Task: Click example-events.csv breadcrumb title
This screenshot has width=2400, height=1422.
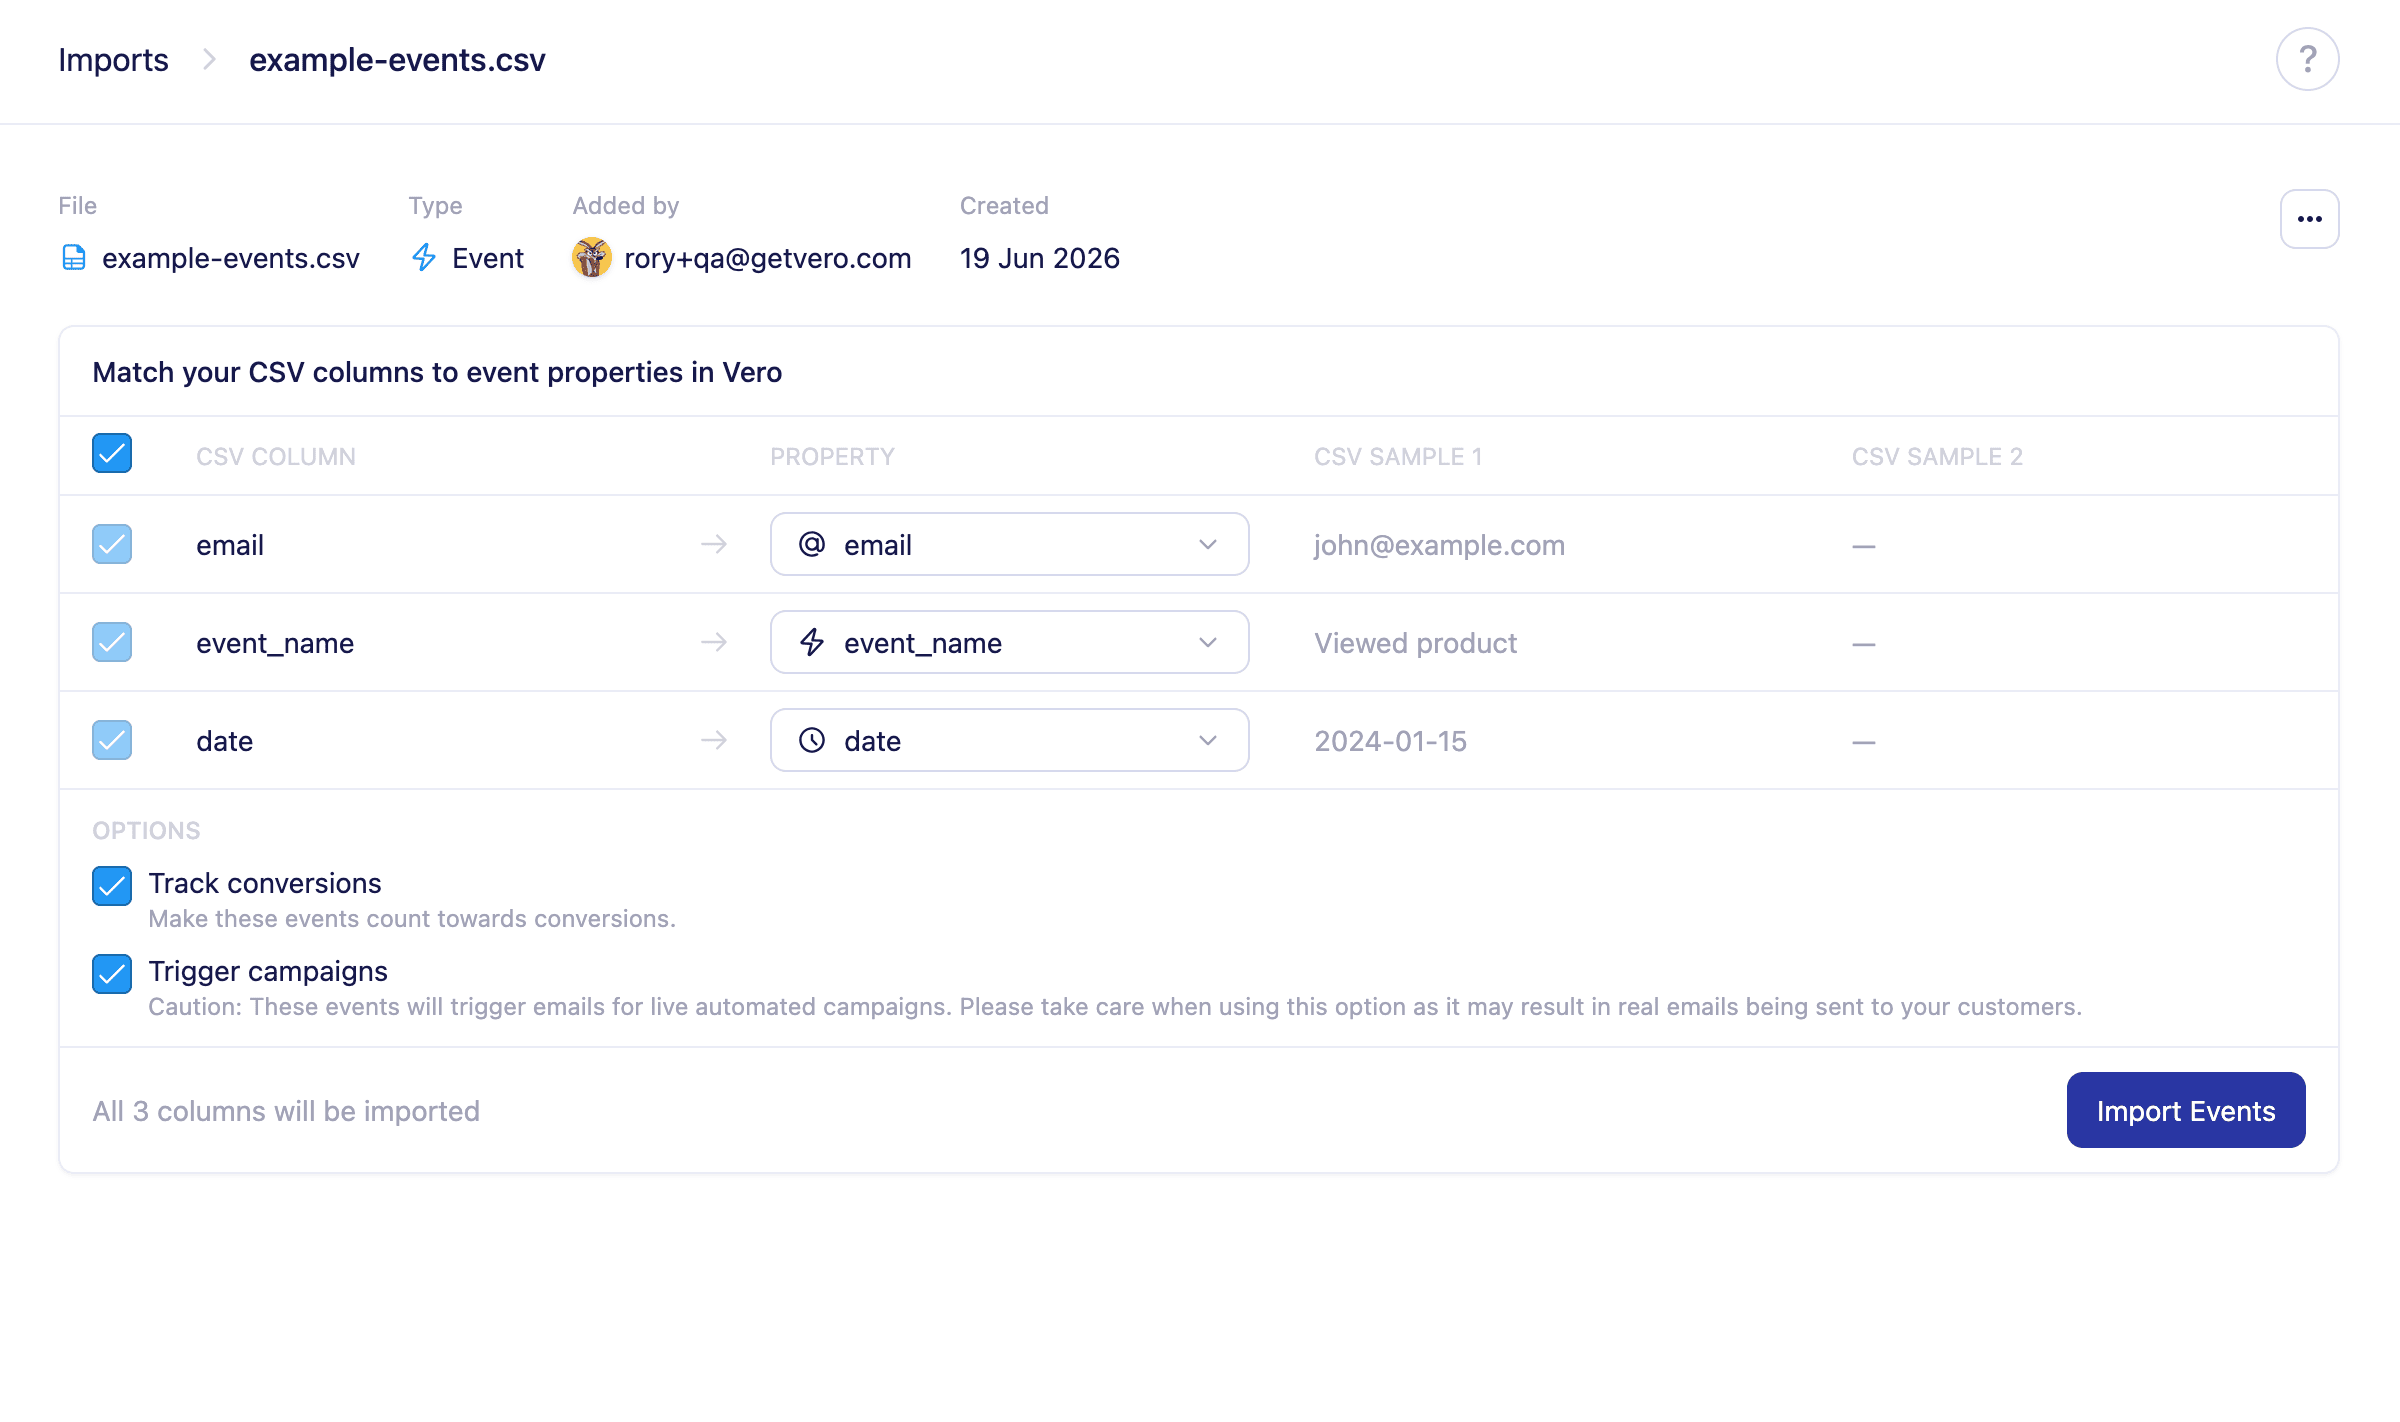Action: click(x=397, y=60)
